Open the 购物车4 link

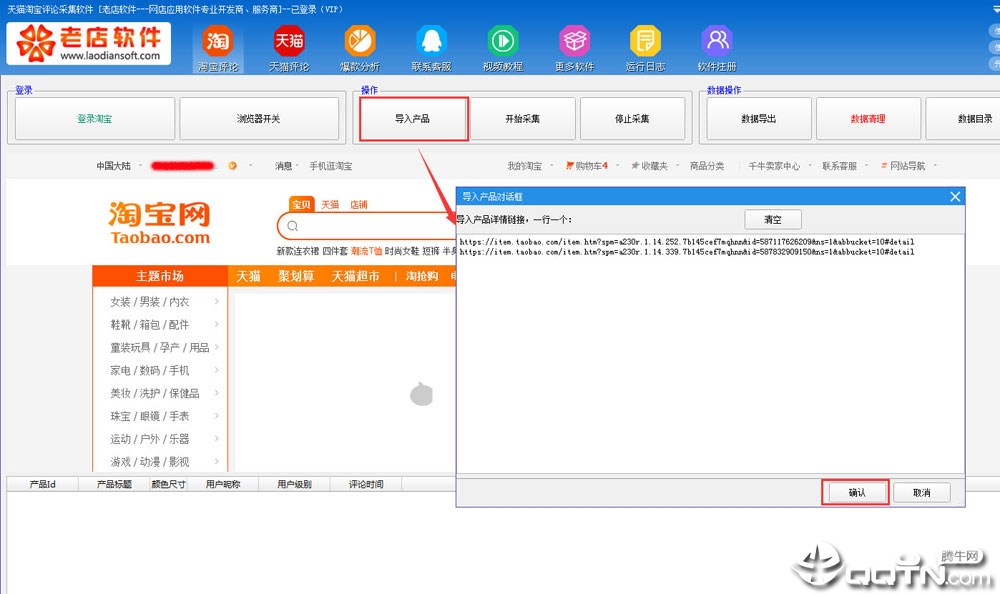pyautogui.click(x=587, y=166)
